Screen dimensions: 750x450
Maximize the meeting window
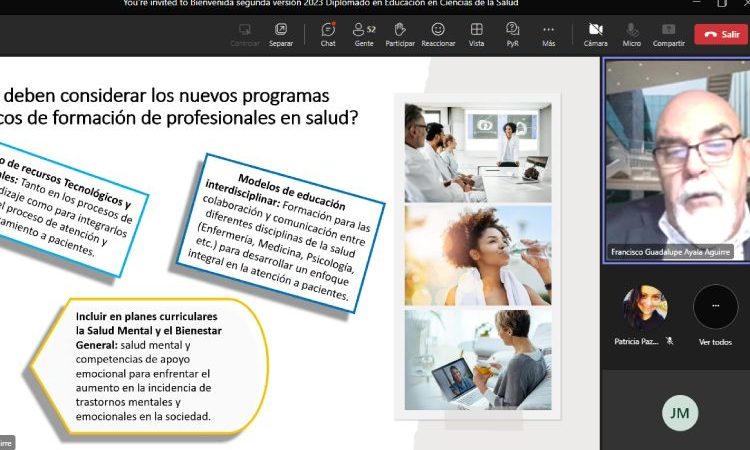(x=722, y=3)
